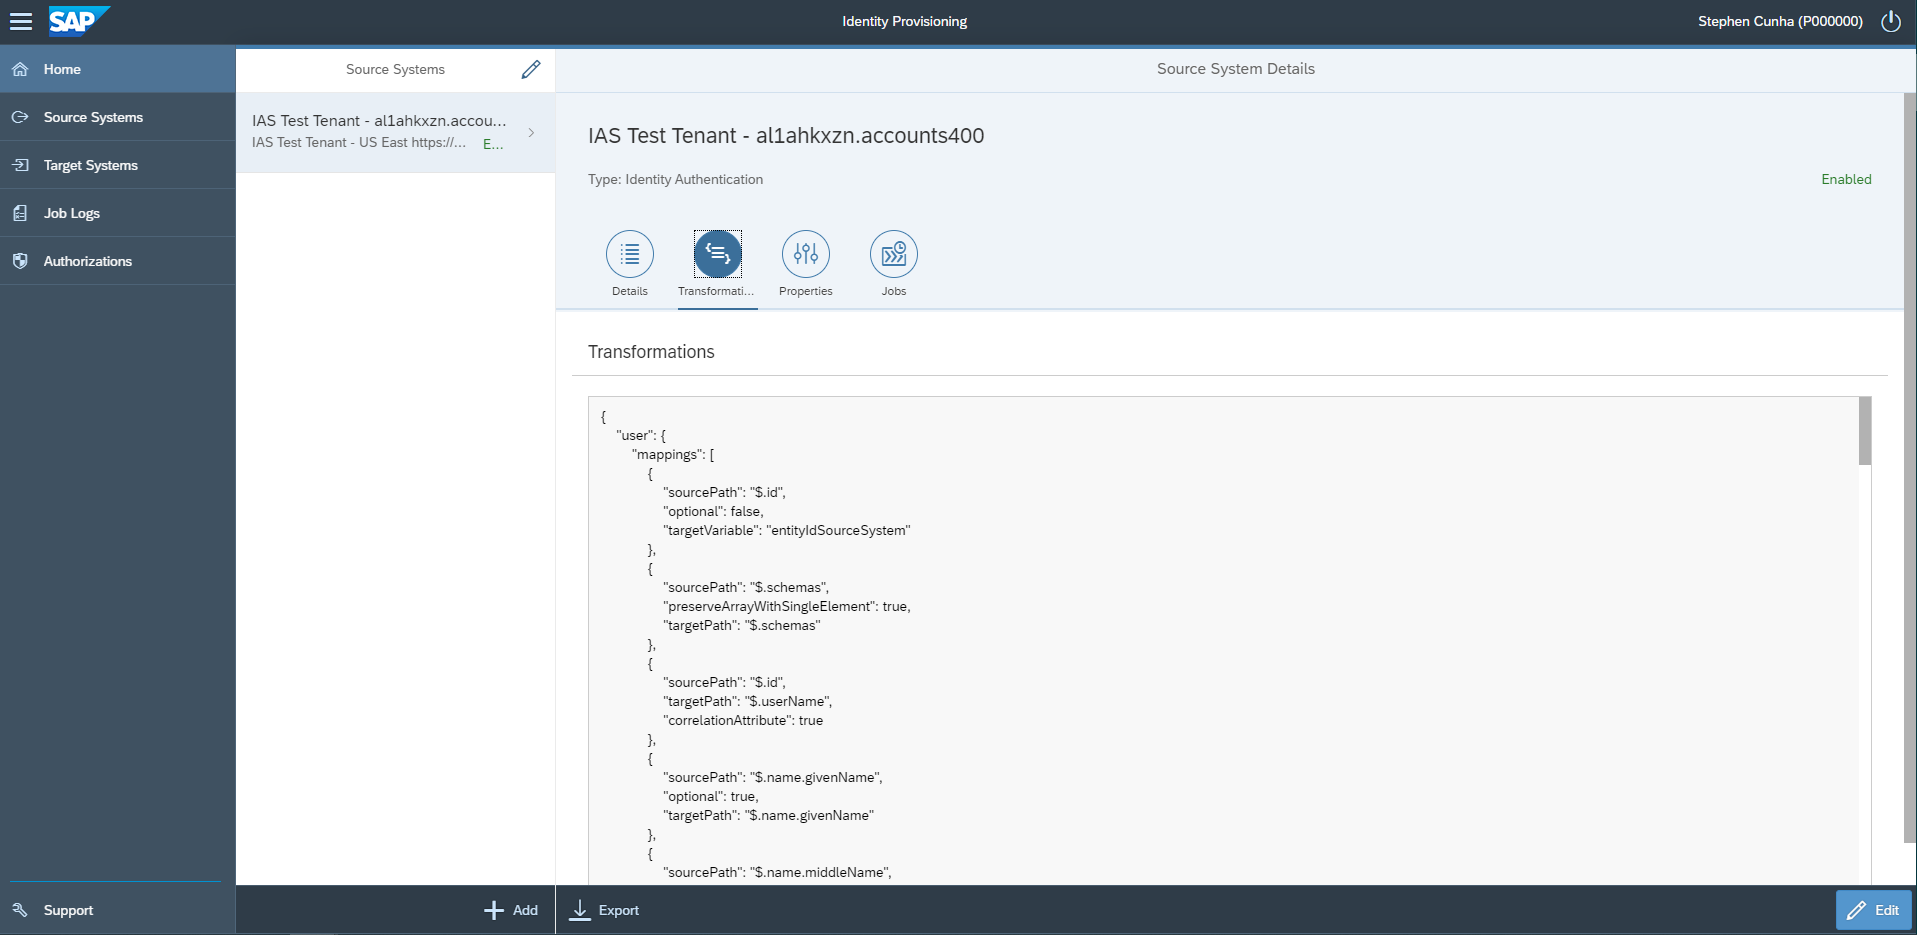Open the Details tab icon
Screen dimensions: 1917x935
pos(630,254)
